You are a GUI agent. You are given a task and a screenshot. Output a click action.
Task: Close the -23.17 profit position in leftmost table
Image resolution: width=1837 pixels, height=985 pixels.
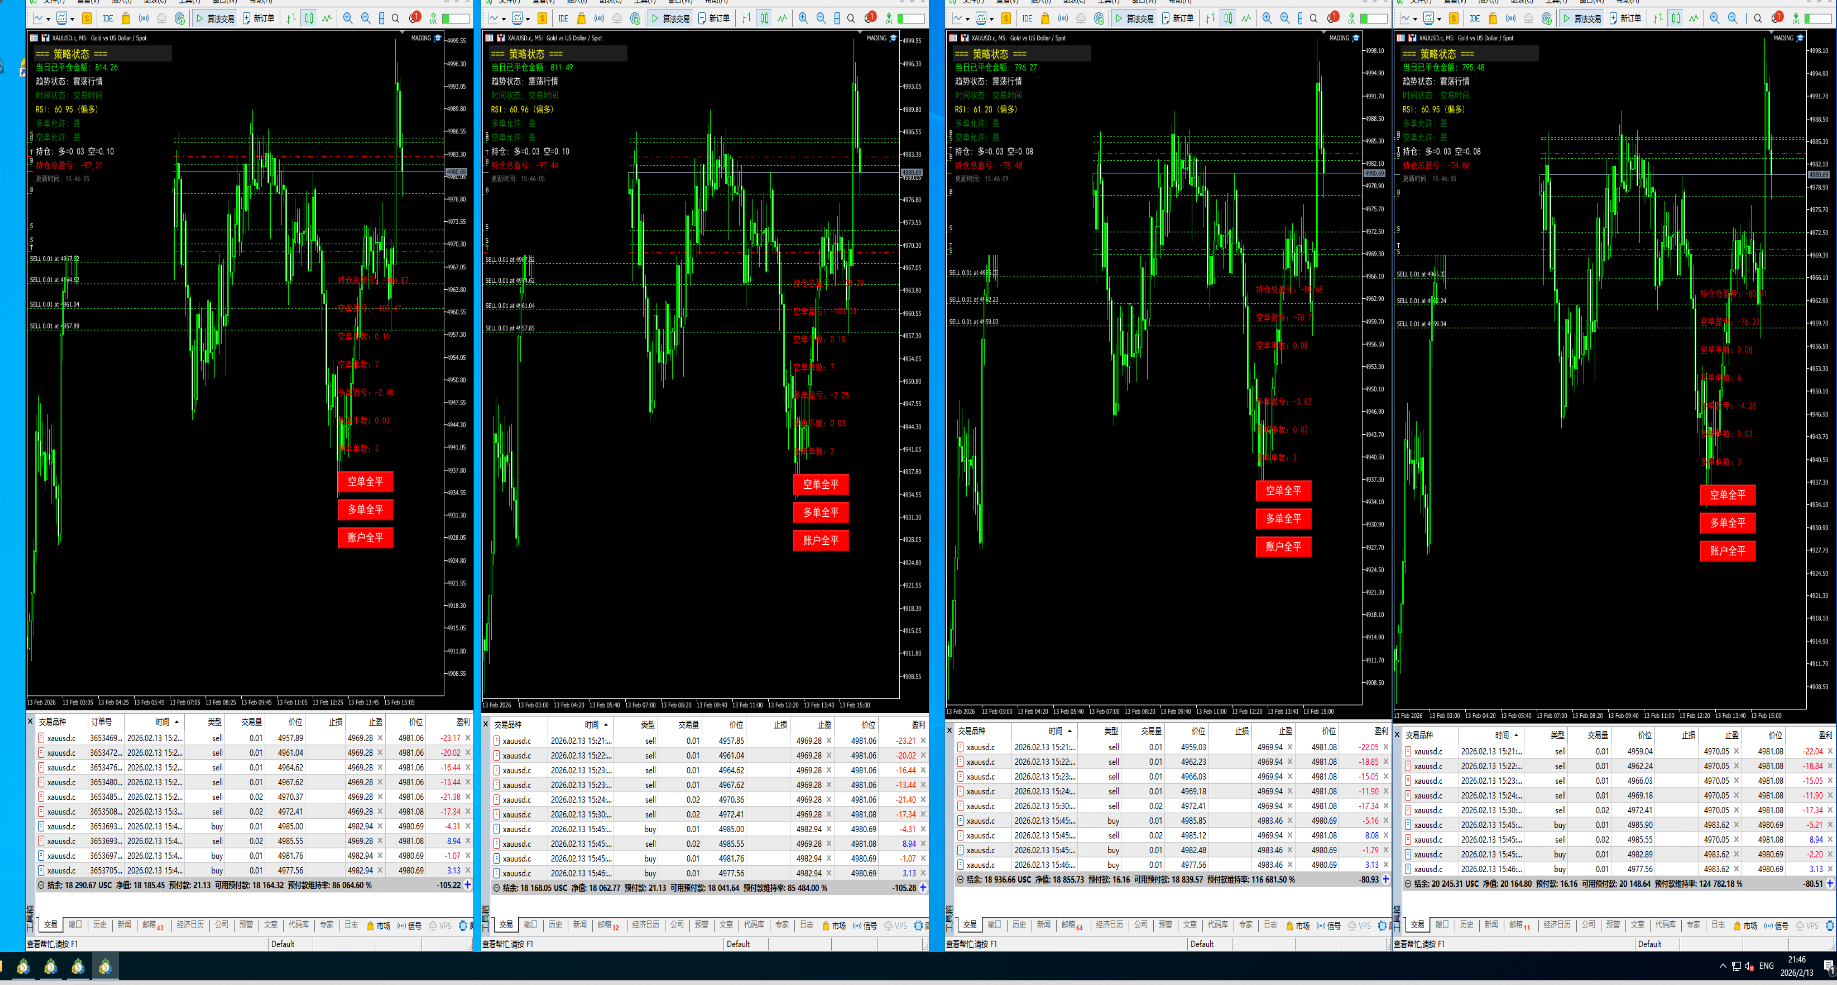click(x=467, y=739)
